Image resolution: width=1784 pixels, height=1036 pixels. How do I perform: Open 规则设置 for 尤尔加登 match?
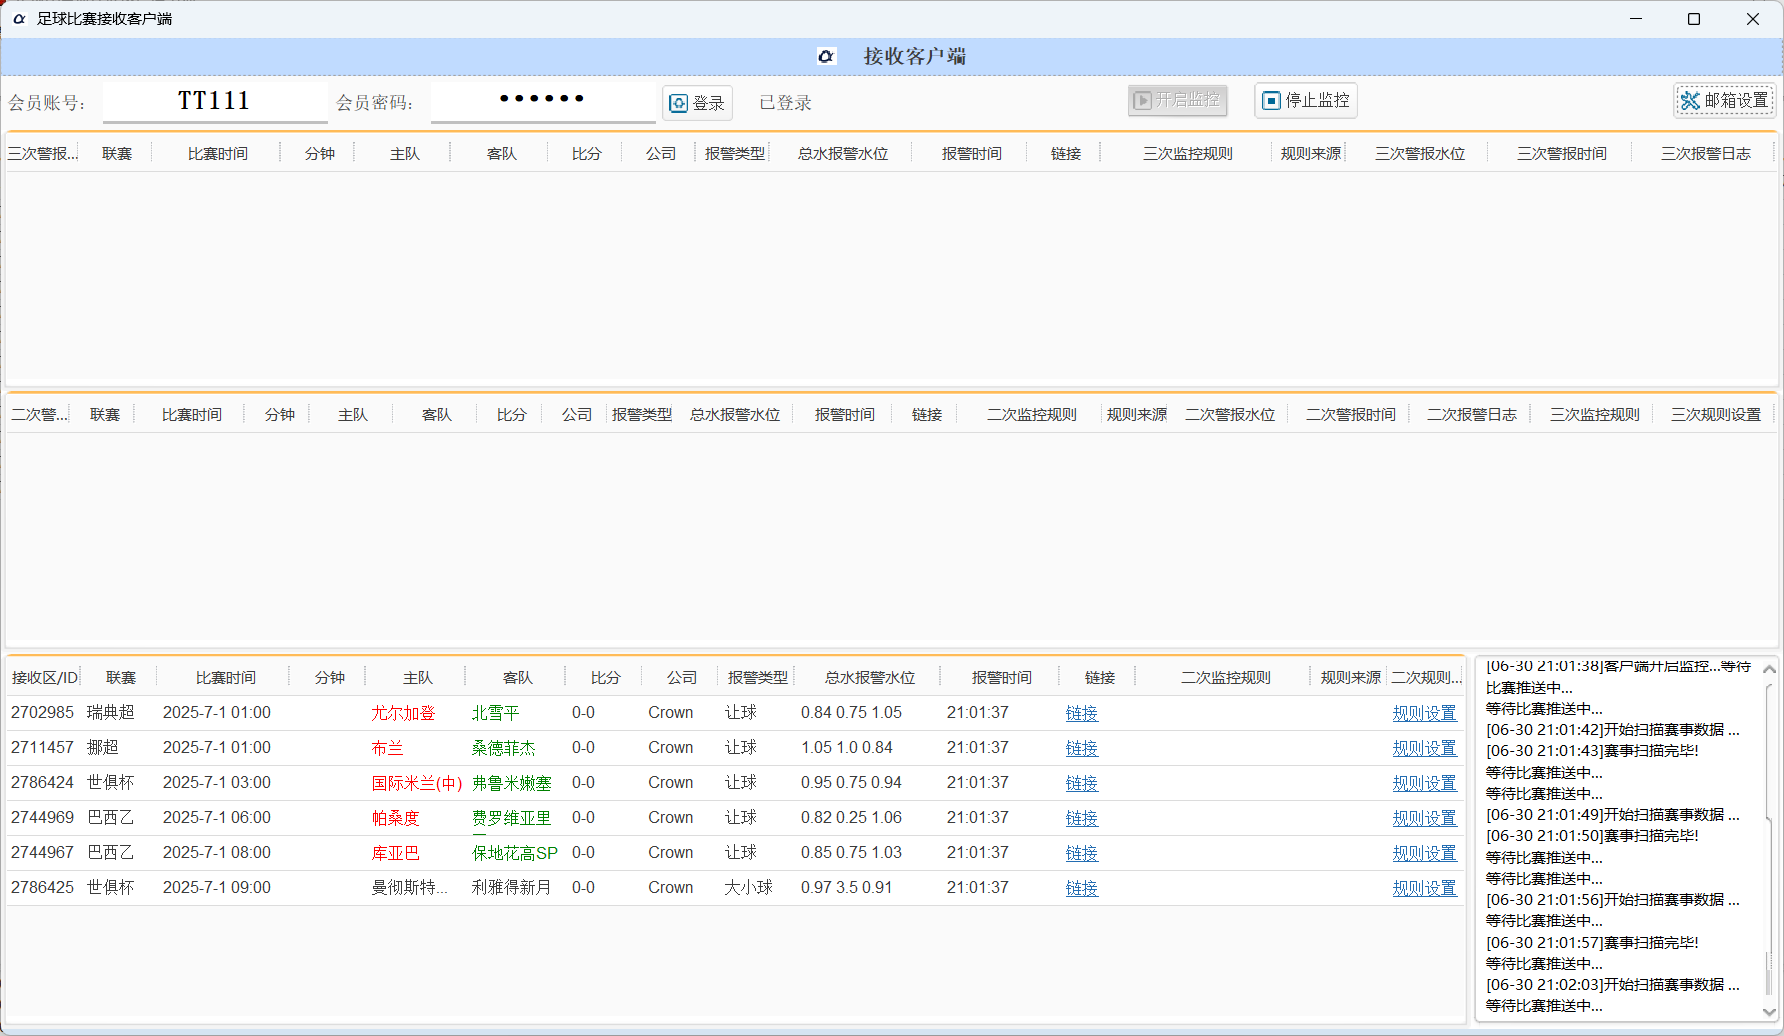[x=1424, y=713]
